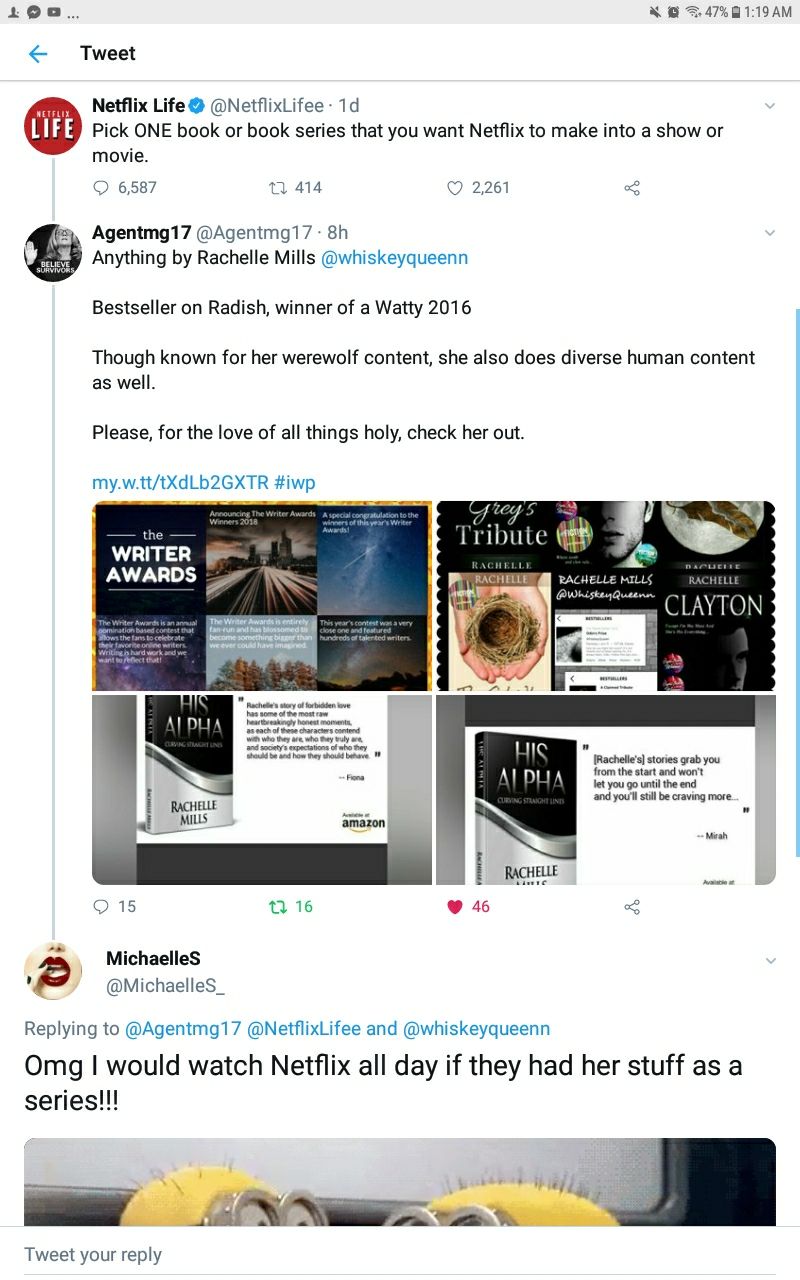View The Writer Awards image
Image resolution: width=800 pixels, height=1280 pixels.
pyautogui.click(x=262, y=595)
